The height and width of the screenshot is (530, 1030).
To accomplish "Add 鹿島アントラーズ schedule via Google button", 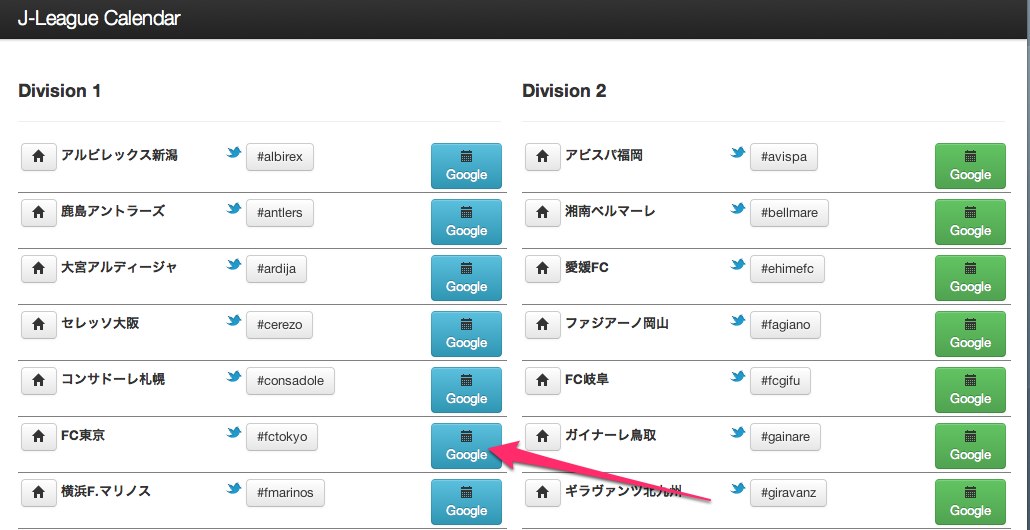I will 466,222.
